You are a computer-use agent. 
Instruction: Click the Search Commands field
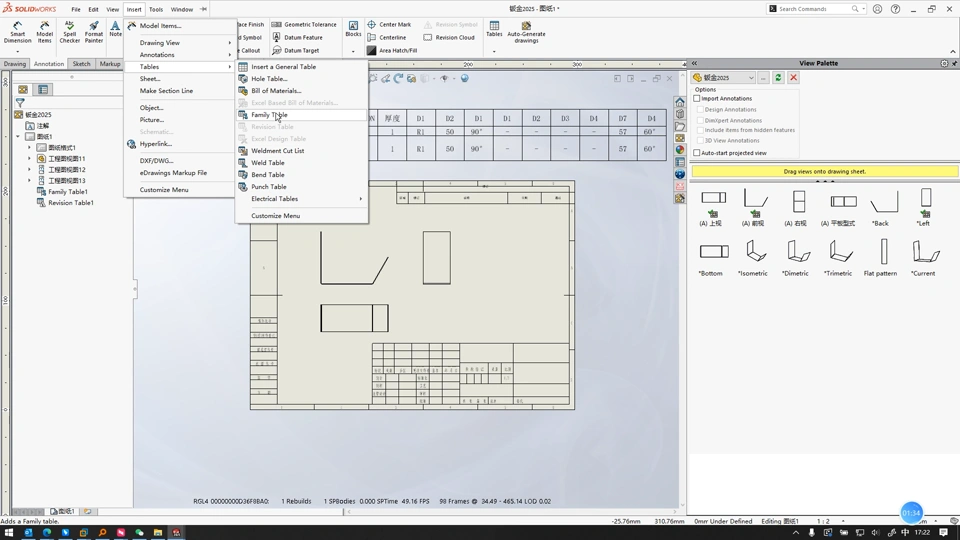click(814, 9)
